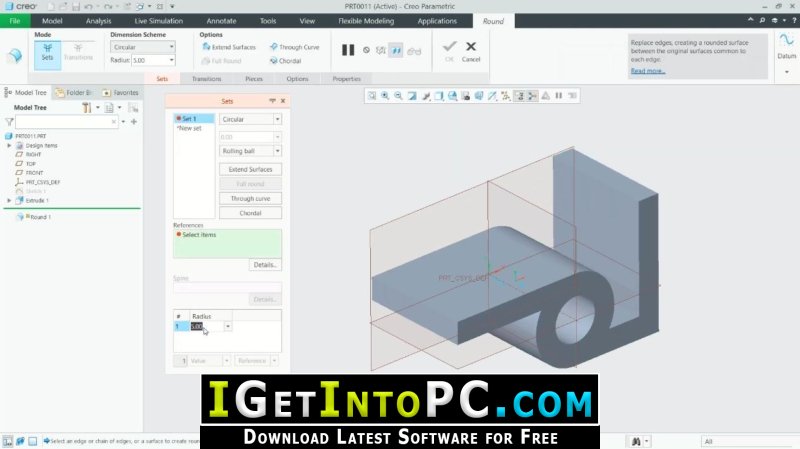
Task: Click the no-preview circle icon
Action: (x=366, y=50)
